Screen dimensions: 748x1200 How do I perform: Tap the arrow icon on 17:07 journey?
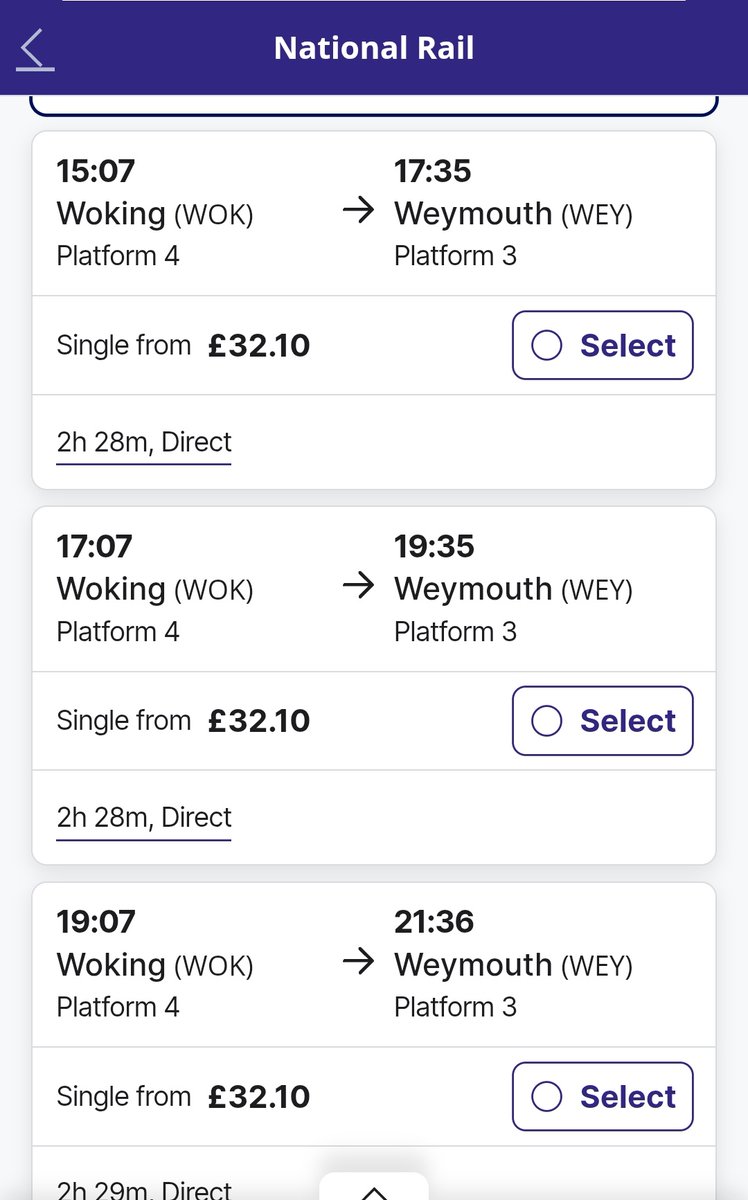[x=357, y=587]
